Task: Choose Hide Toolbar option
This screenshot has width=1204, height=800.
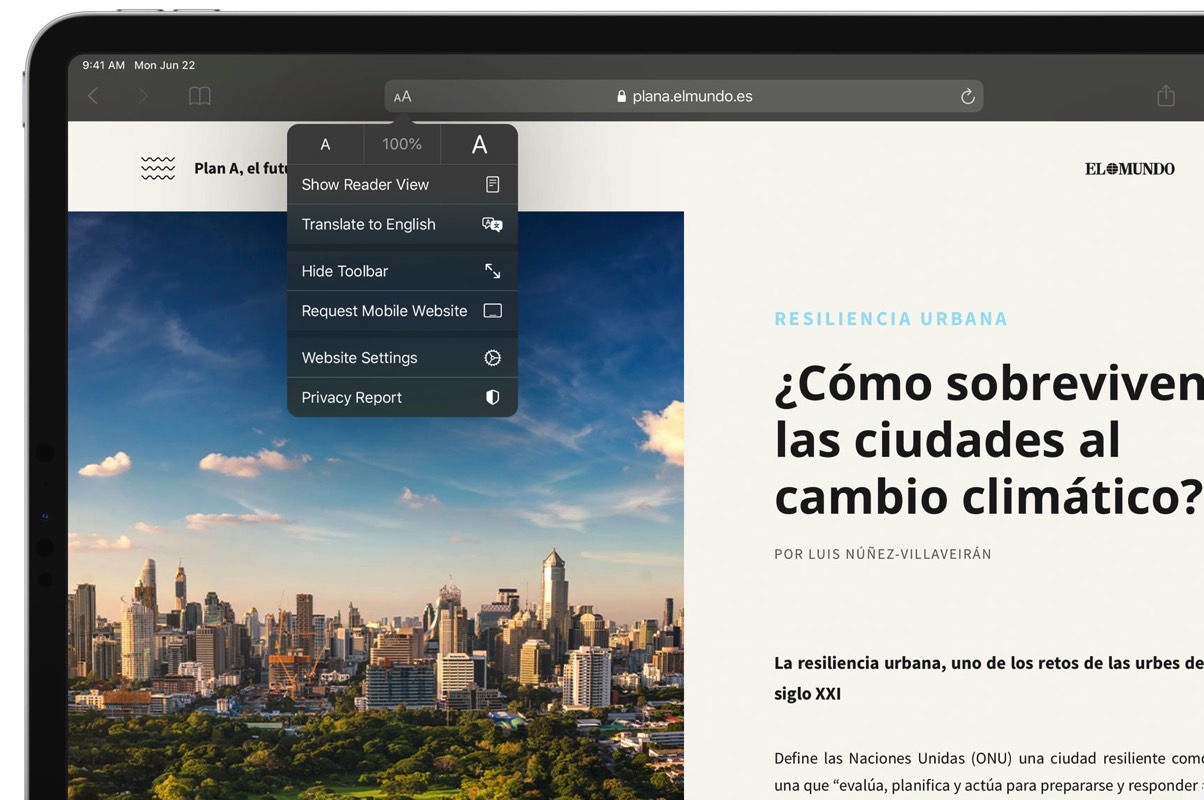Action: click(x=402, y=271)
